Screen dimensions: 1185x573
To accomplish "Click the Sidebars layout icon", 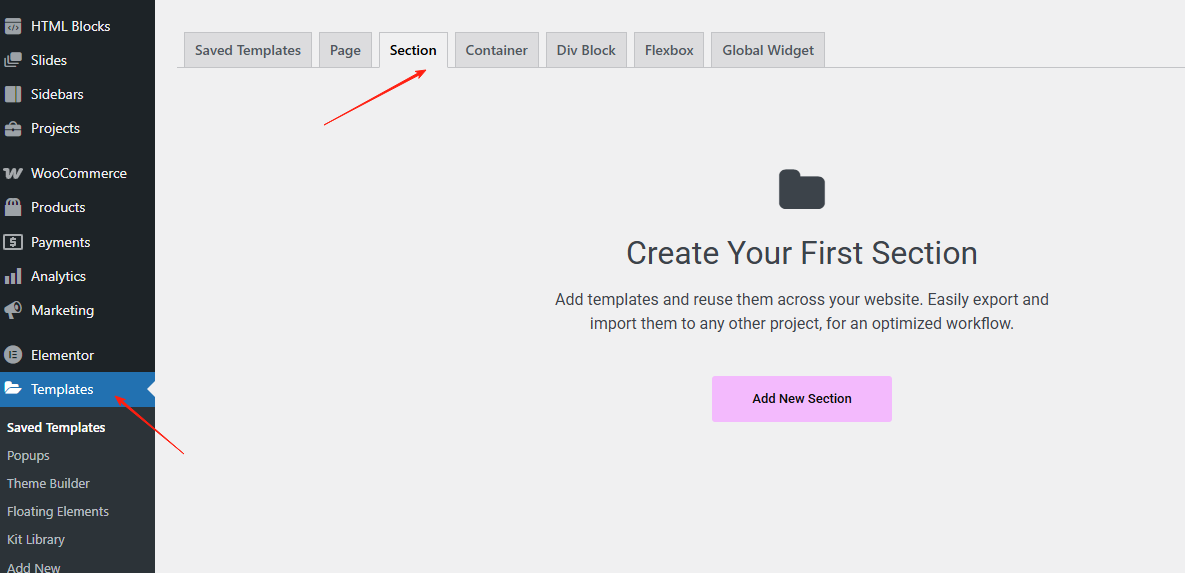I will tap(13, 94).
